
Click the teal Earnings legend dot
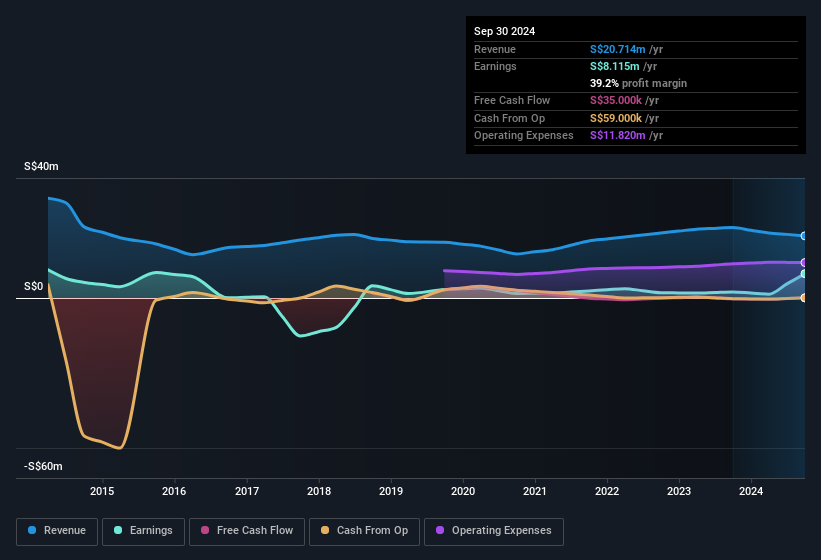119,531
